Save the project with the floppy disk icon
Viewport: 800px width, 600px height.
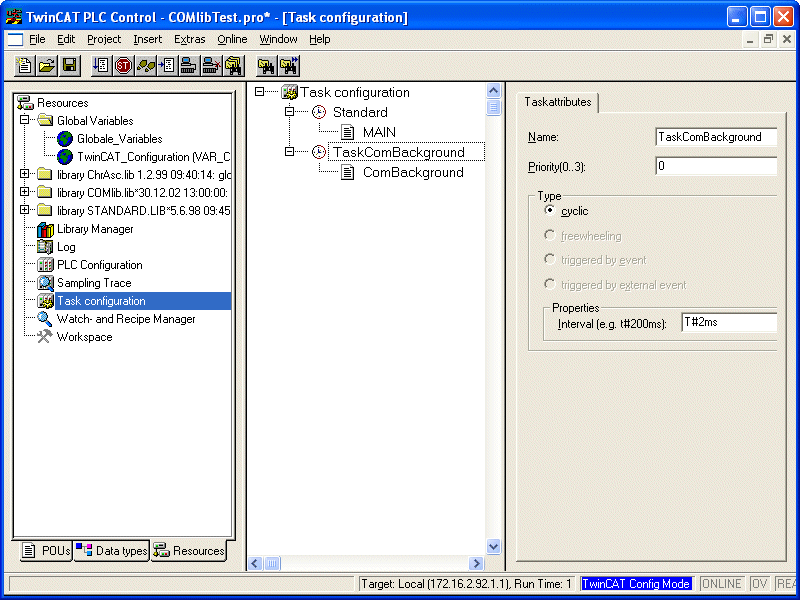[69, 65]
